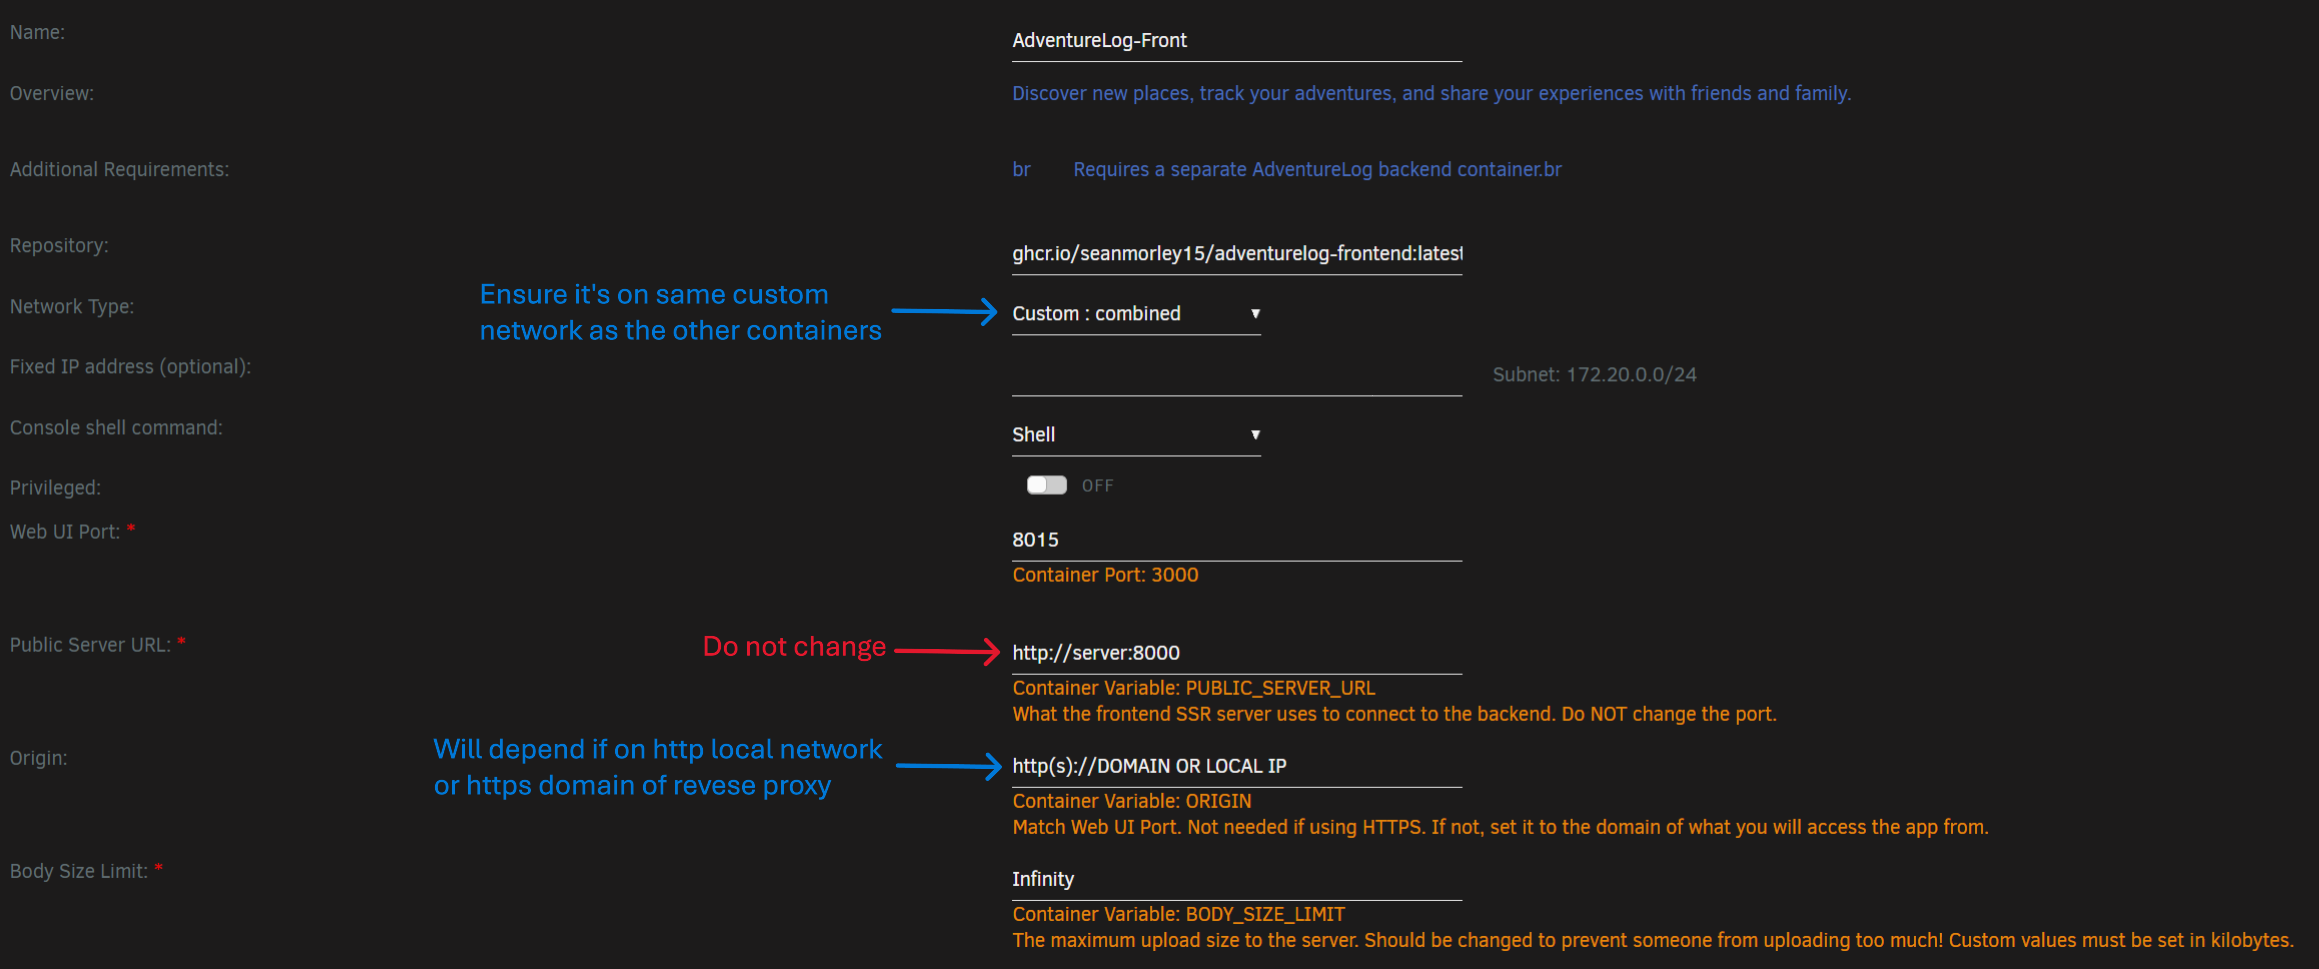Image resolution: width=2319 pixels, height=969 pixels.
Task: Focus the Fixed IP address field
Action: [x=1235, y=377]
